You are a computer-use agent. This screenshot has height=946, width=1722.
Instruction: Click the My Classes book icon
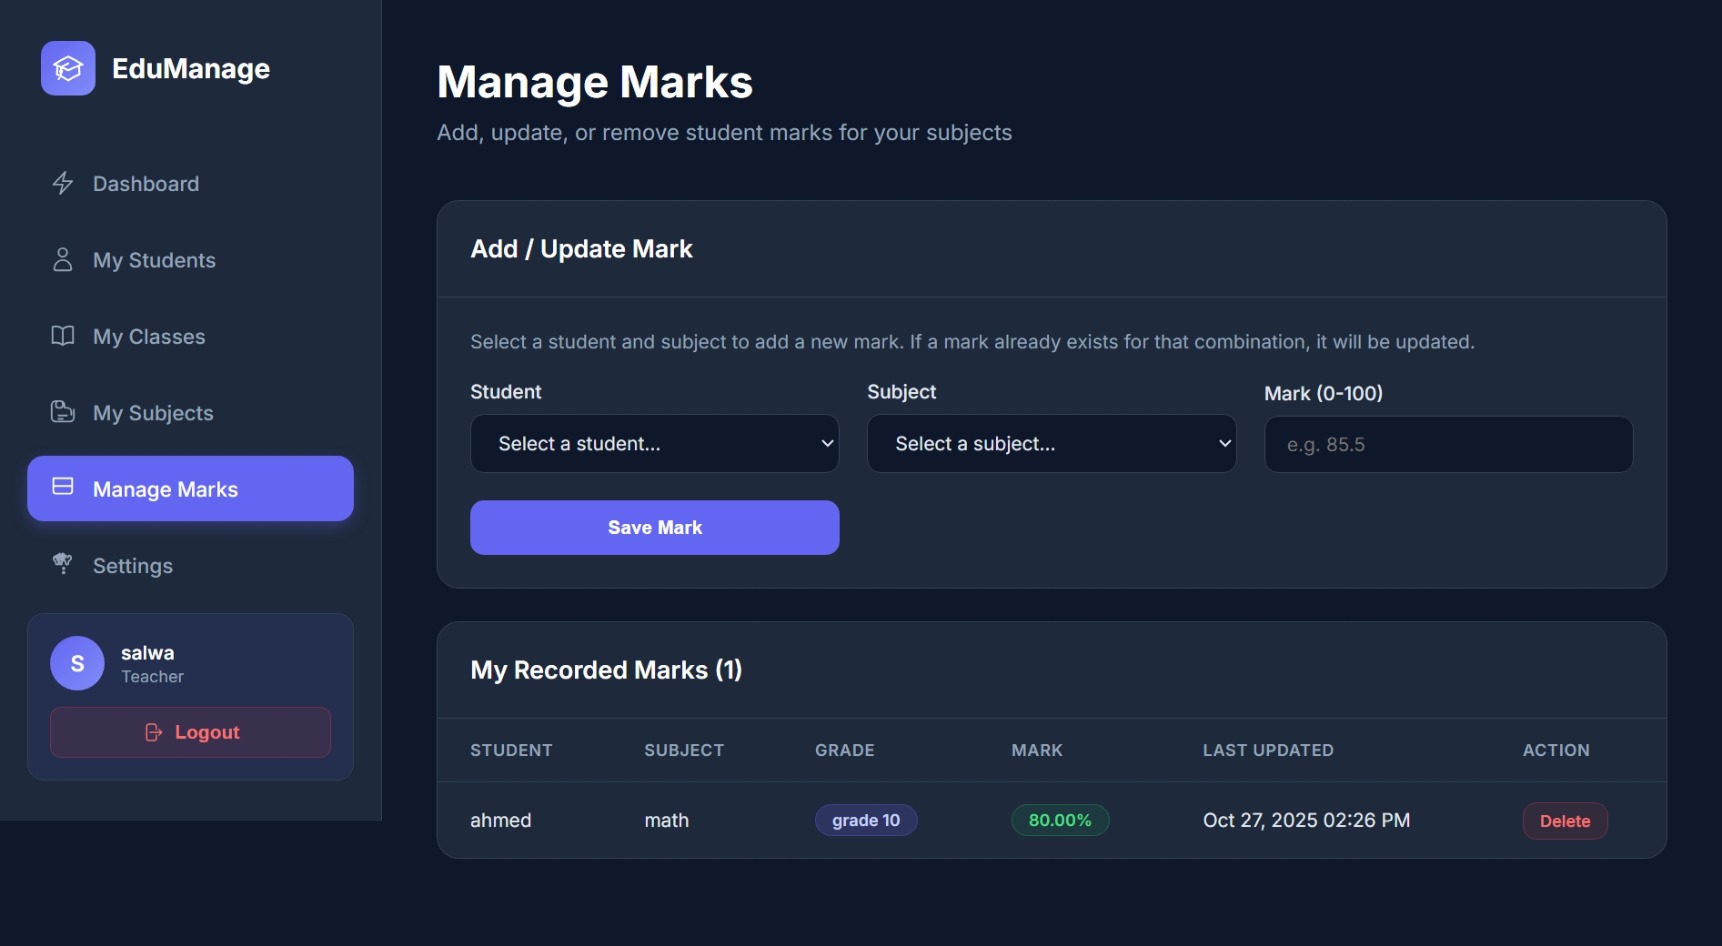(x=63, y=336)
